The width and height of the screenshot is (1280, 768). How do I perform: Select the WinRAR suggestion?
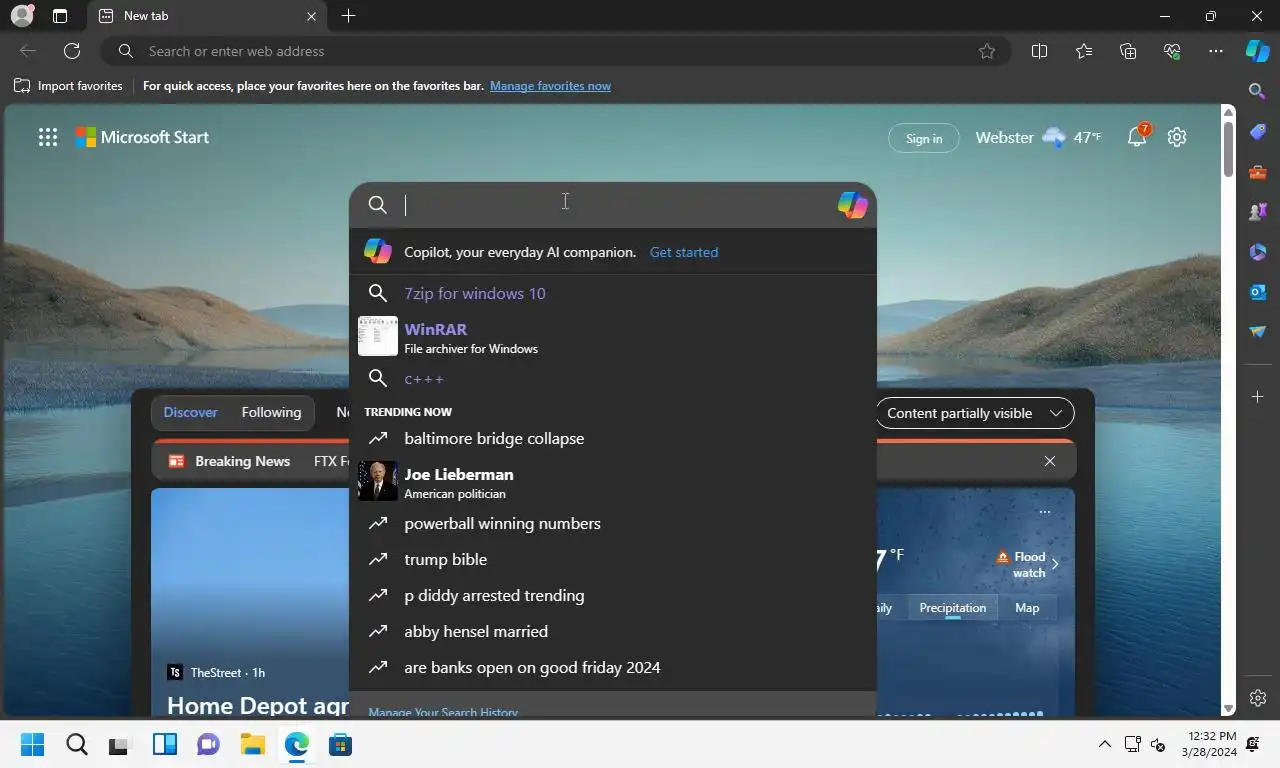coord(612,337)
